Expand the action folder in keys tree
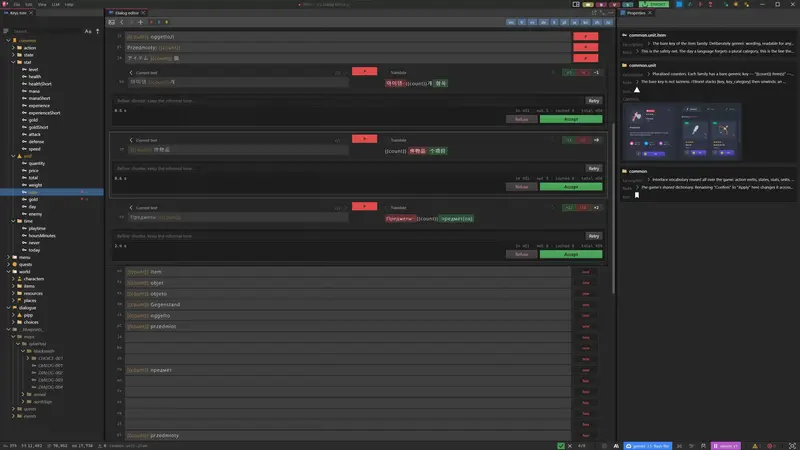 pyautogui.click(x=13, y=48)
